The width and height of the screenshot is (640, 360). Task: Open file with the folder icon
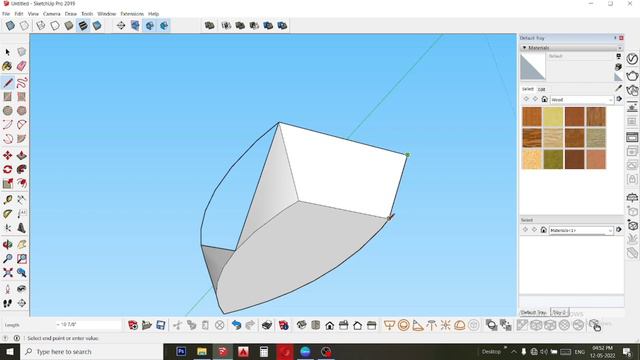(x=147, y=325)
